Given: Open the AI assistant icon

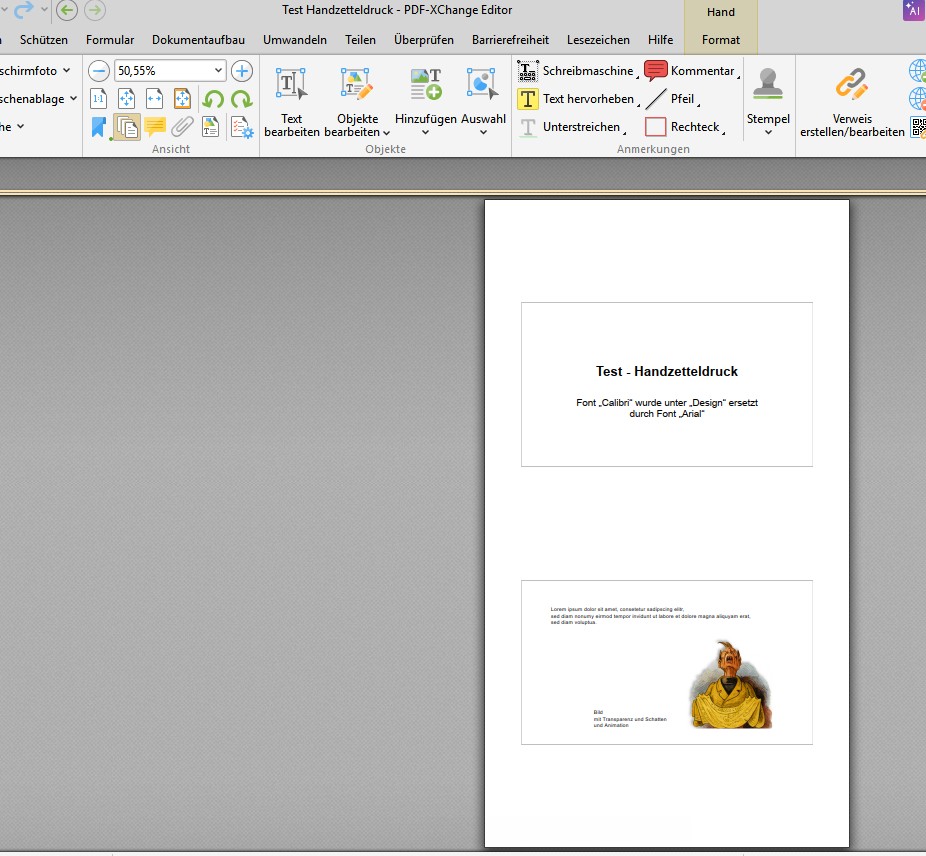Looking at the screenshot, I should click(x=914, y=10).
